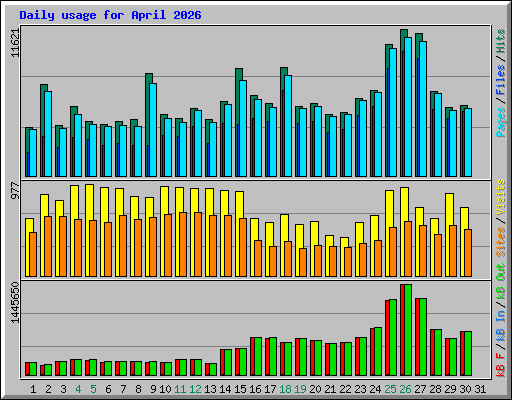This screenshot has width=512, height=400.
Task: Click the day 12 orange sites bar
Action: click(198, 245)
